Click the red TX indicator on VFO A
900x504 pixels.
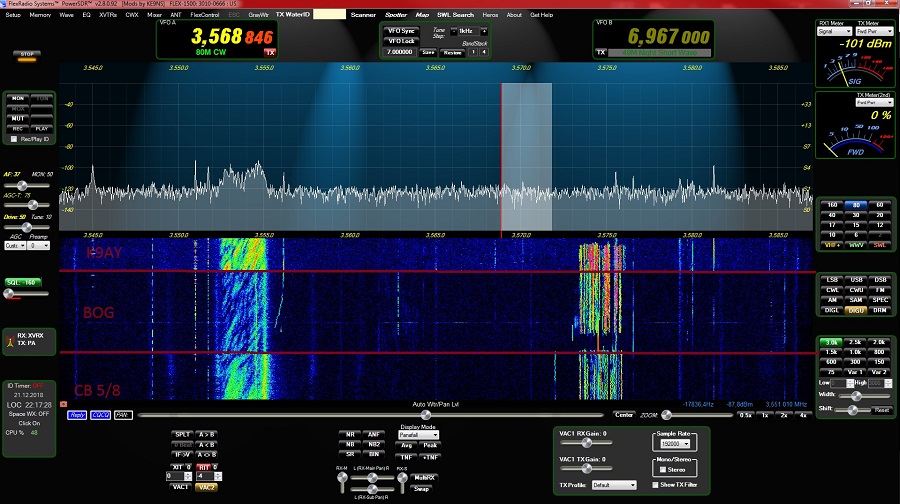point(271,51)
